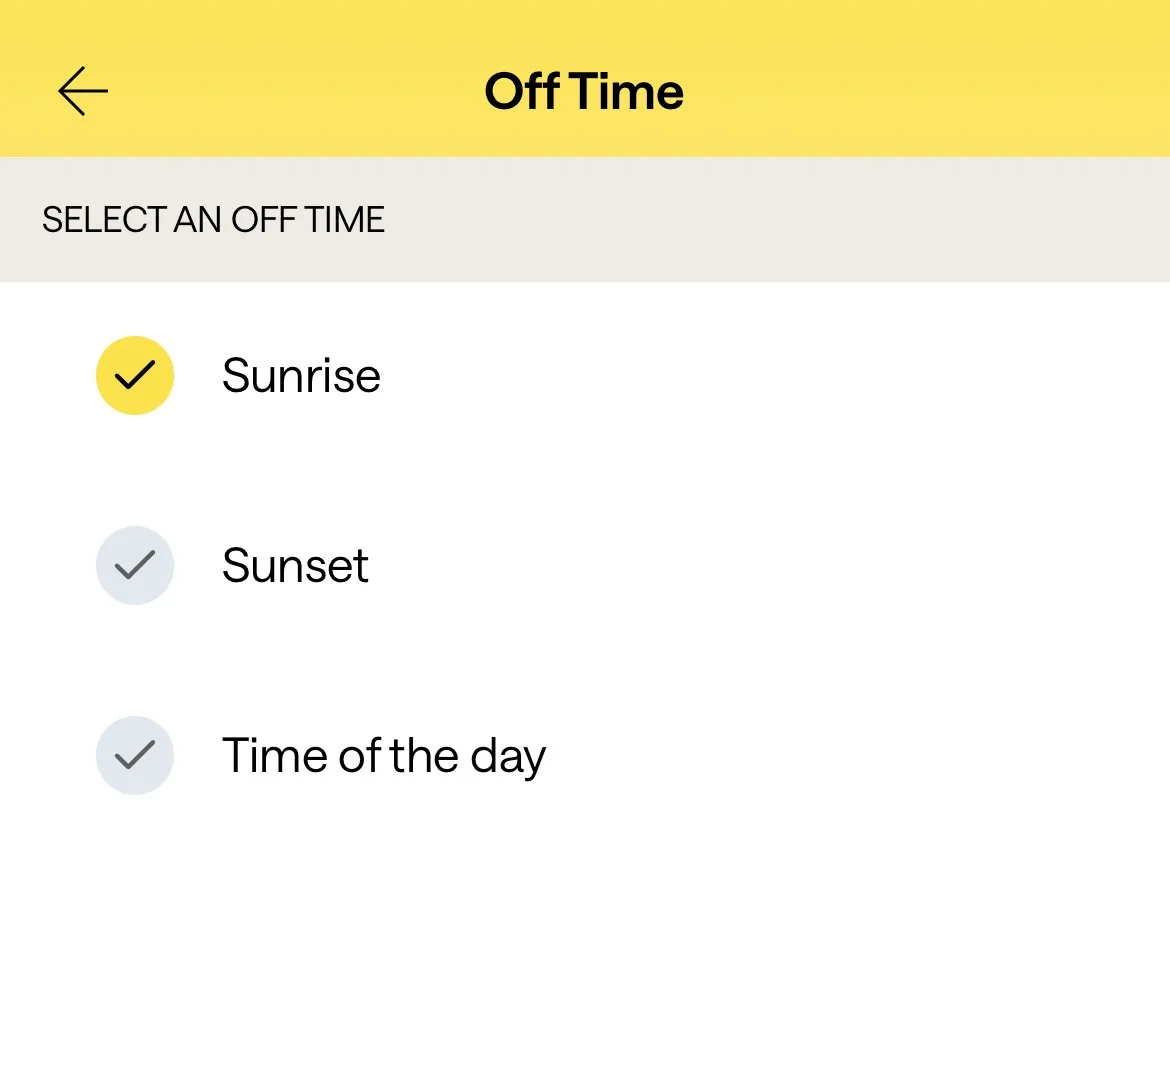Viewport: 1170px width, 1077px height.
Task: Set off time to Time of the day
Action: pos(384,756)
